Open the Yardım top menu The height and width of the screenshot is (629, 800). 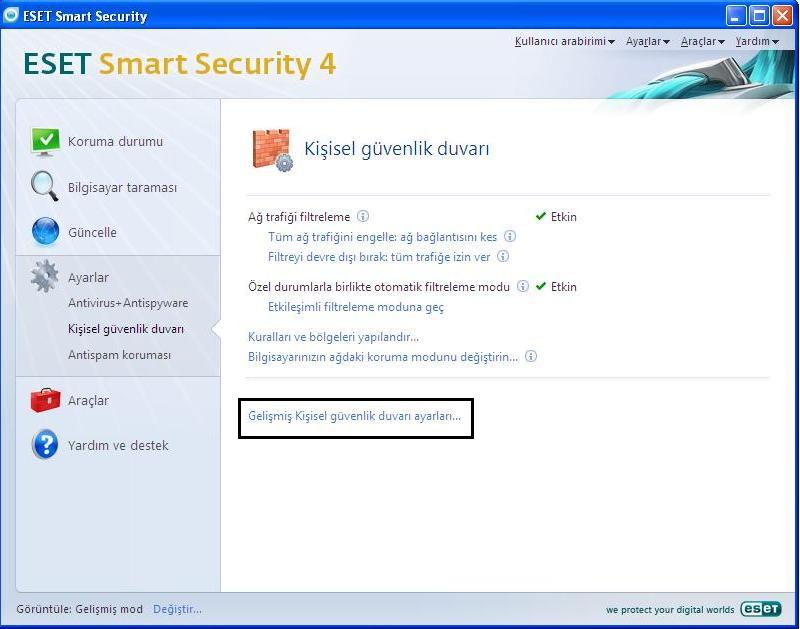click(757, 41)
